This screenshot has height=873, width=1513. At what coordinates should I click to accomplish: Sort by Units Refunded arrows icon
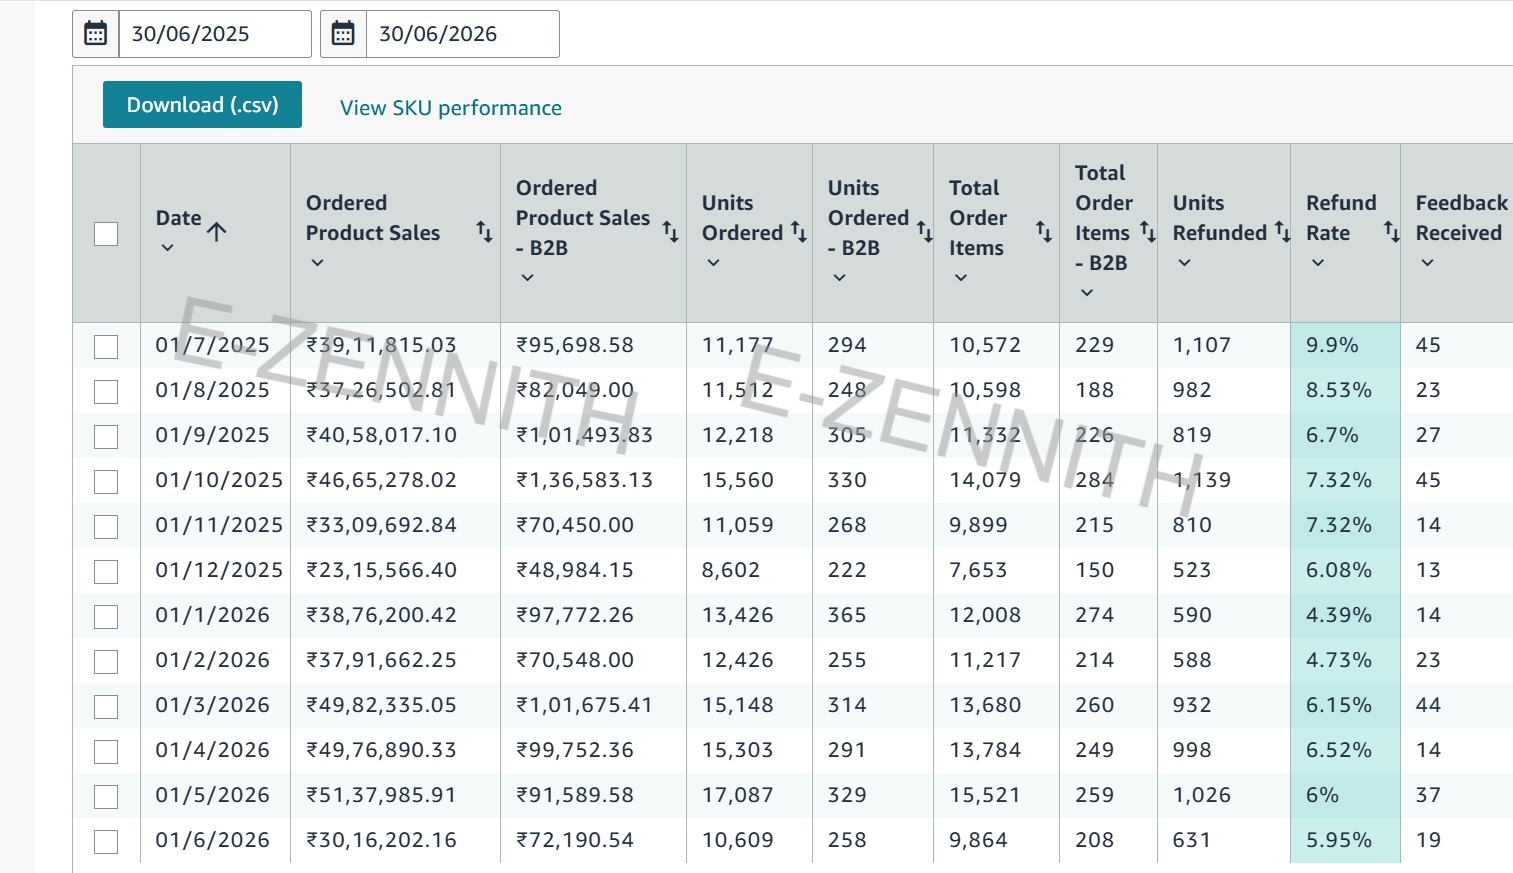point(1282,232)
